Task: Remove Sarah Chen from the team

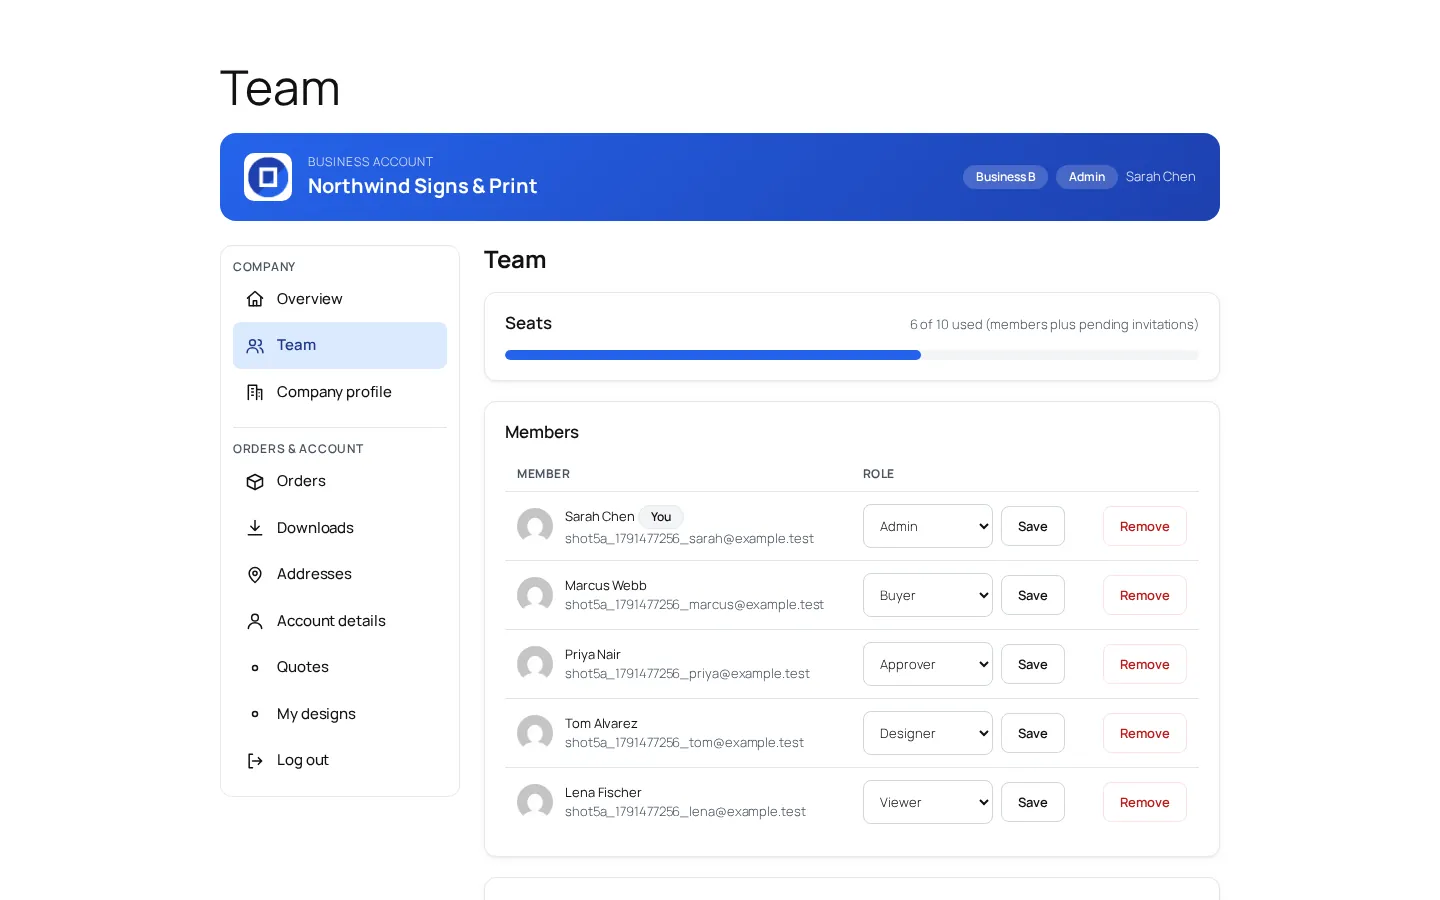Action: pos(1145,526)
